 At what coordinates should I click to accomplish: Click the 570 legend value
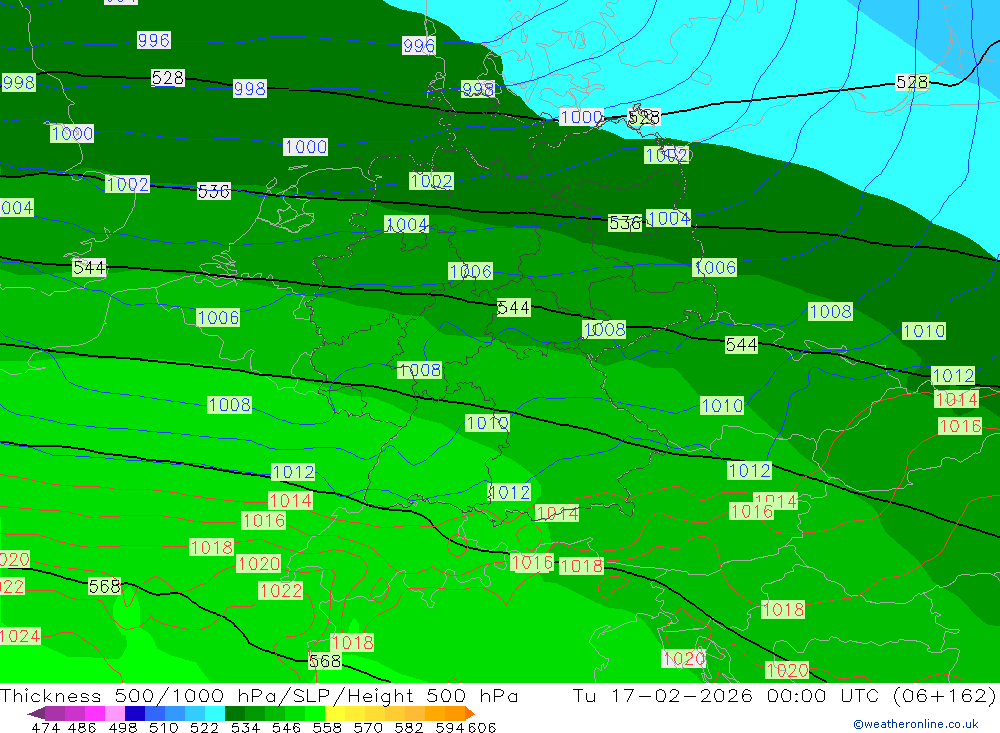(367, 727)
